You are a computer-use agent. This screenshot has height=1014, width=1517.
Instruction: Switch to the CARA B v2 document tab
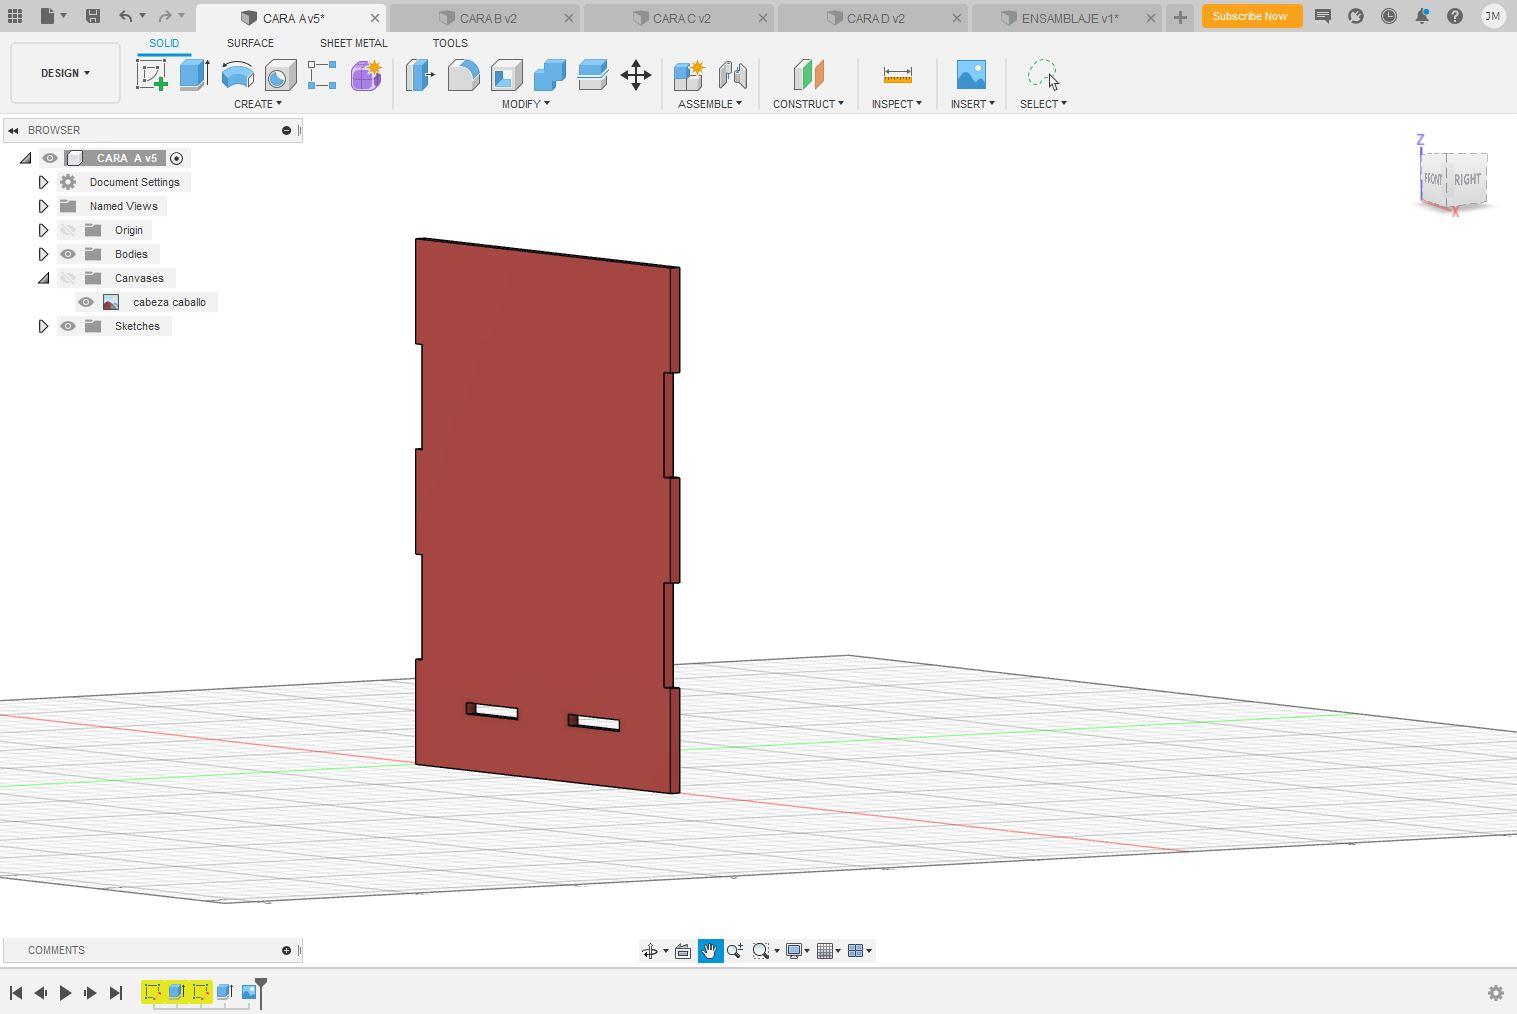click(x=484, y=18)
